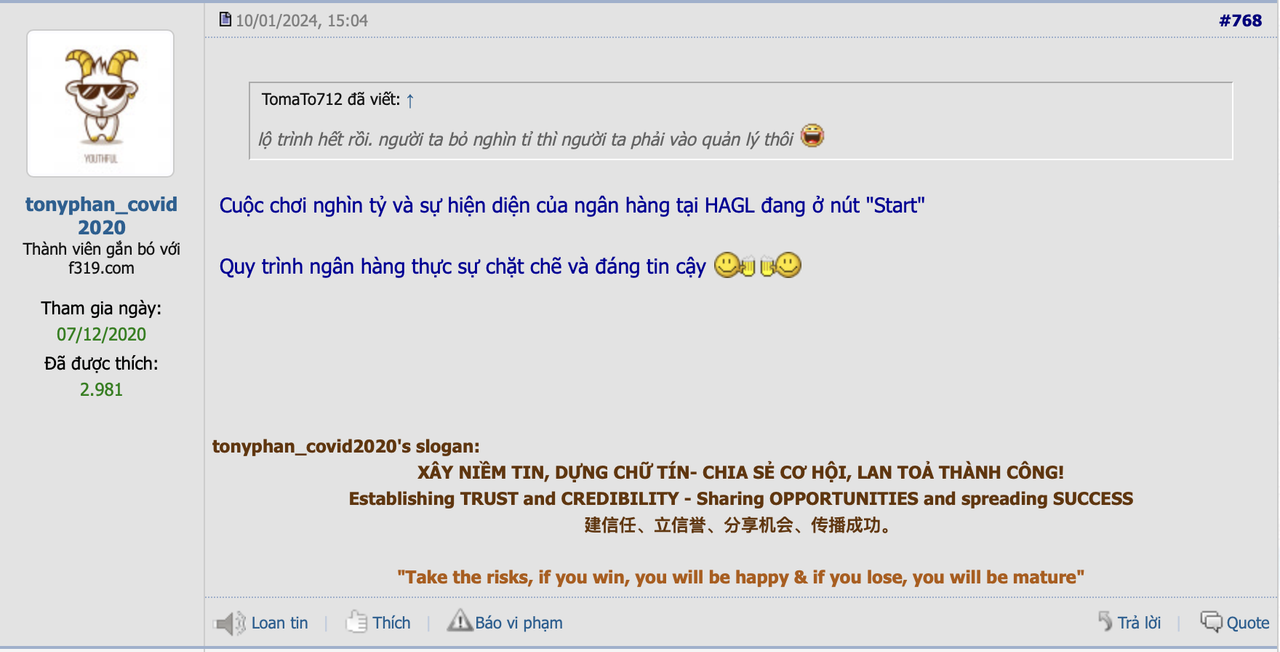1280x652 pixels.
Task: Open the tonyphan_covid2020 profile link
Action: [101, 216]
